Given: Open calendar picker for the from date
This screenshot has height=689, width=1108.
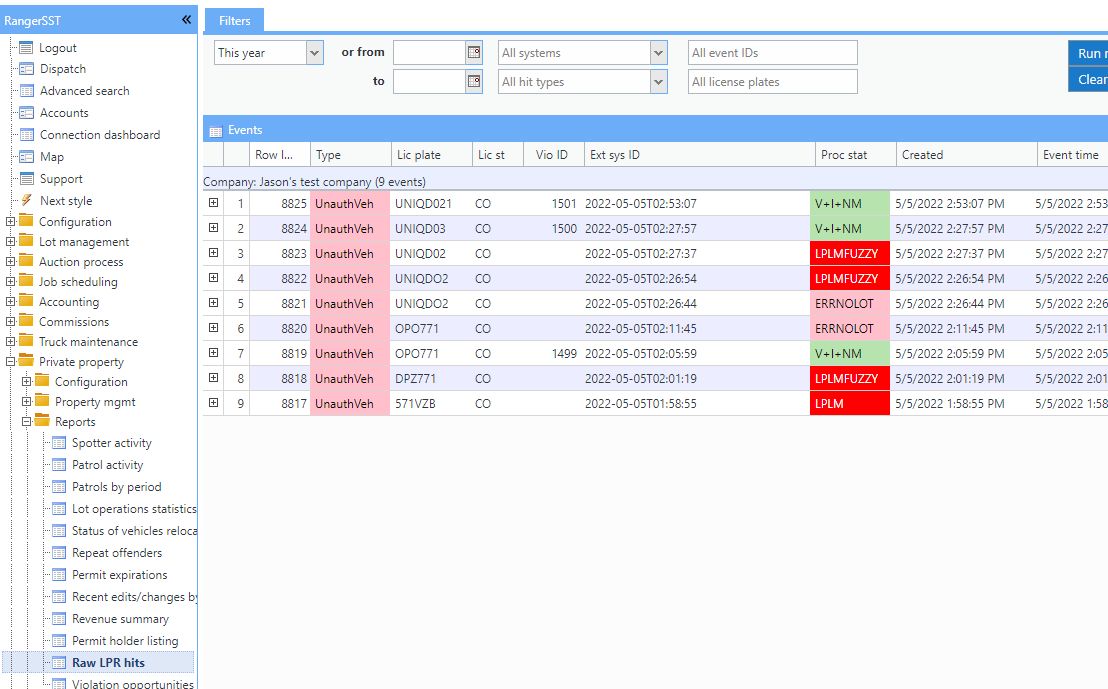Looking at the screenshot, I should tap(474, 53).
